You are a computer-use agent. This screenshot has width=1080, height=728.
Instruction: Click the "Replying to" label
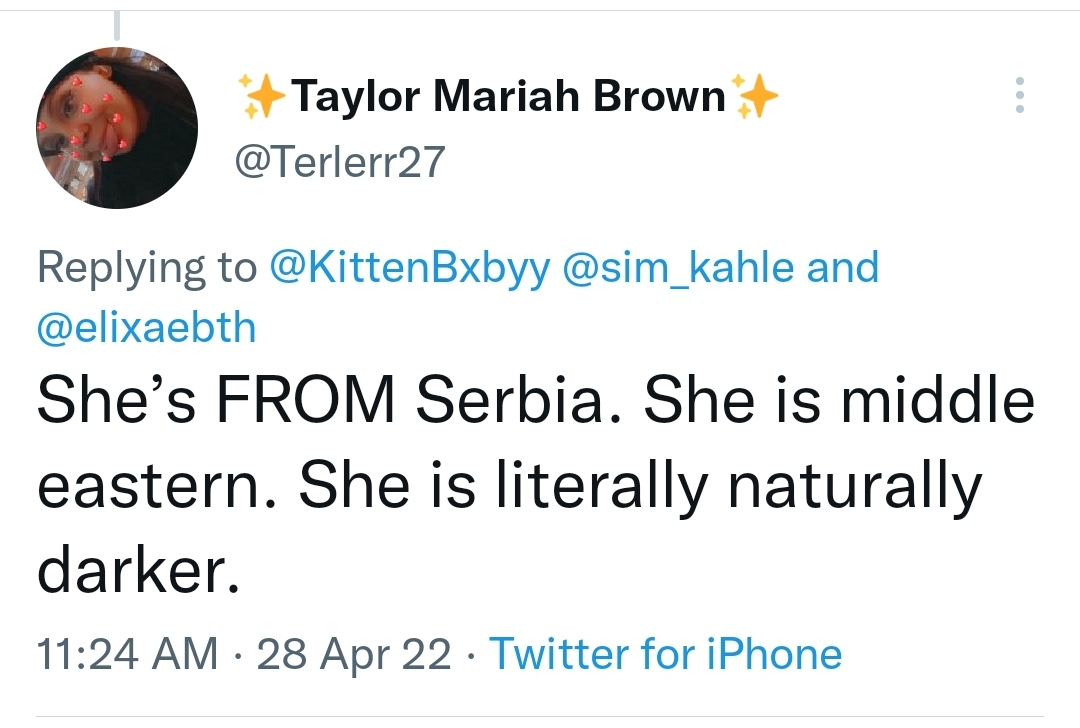pos(147,267)
